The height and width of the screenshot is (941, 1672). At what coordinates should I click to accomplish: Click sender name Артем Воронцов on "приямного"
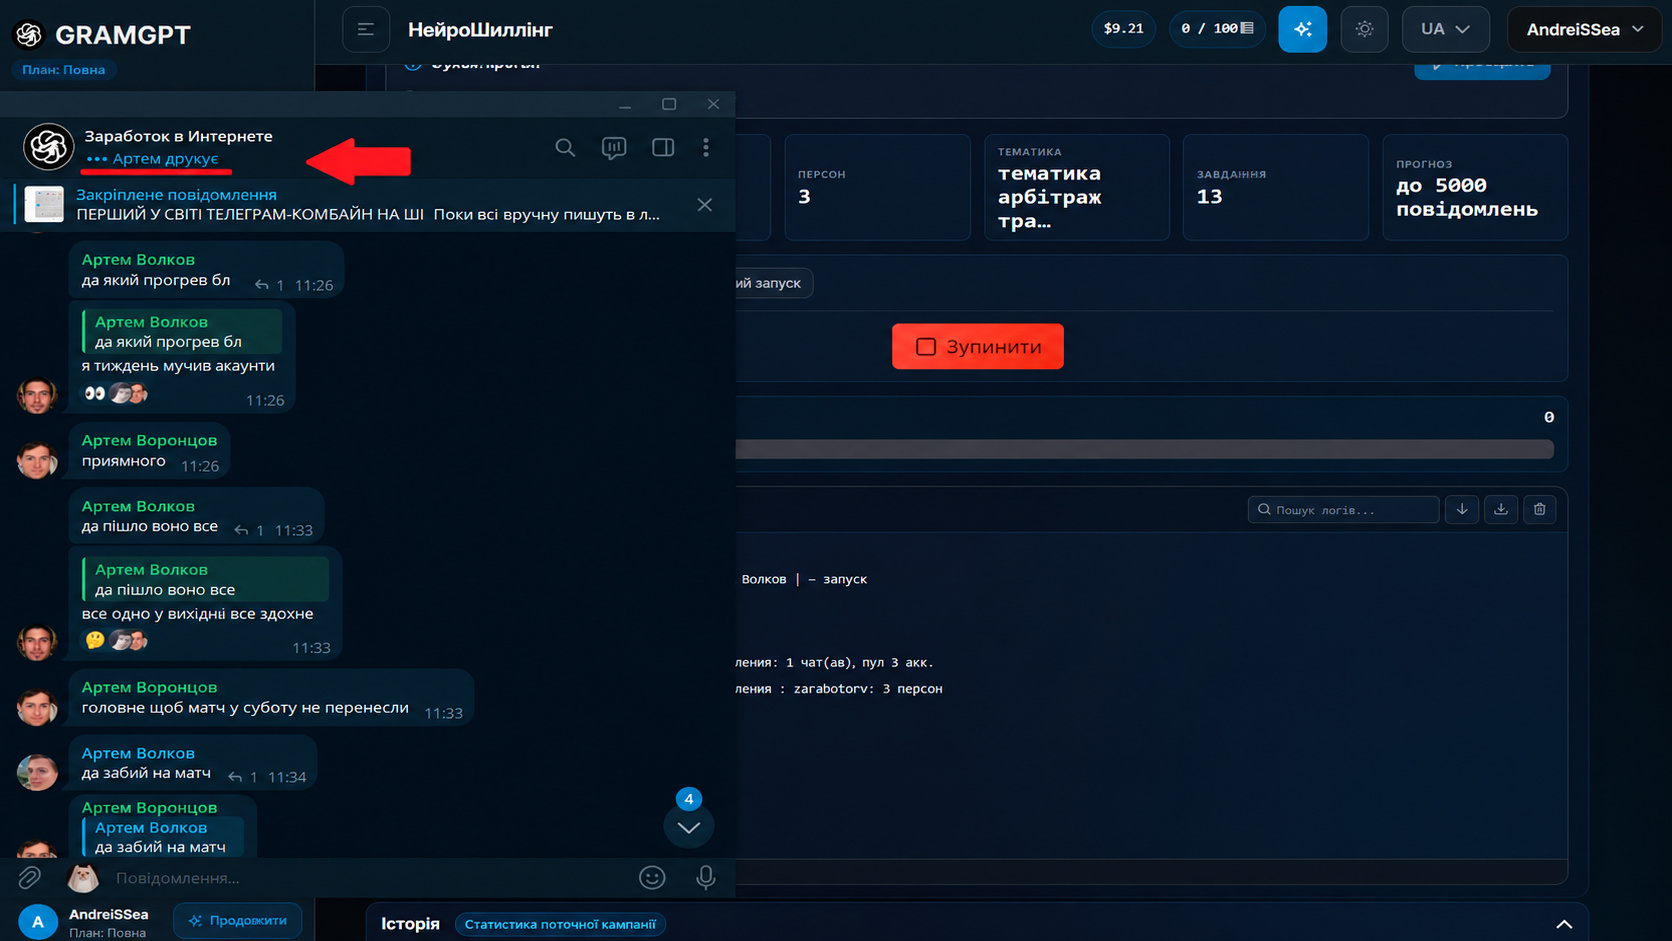[x=149, y=440]
